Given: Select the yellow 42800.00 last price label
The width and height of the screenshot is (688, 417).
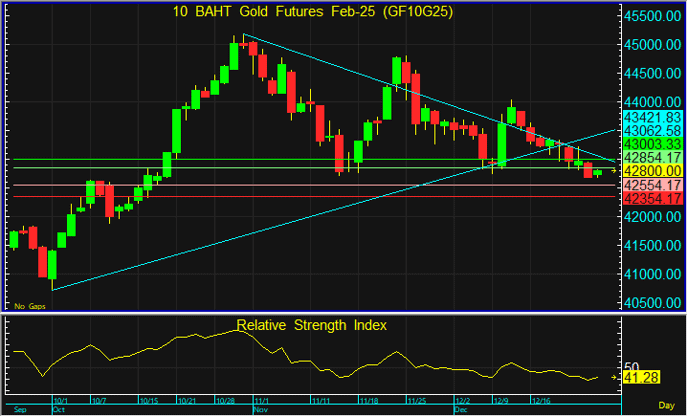Looking at the screenshot, I should tap(652, 171).
